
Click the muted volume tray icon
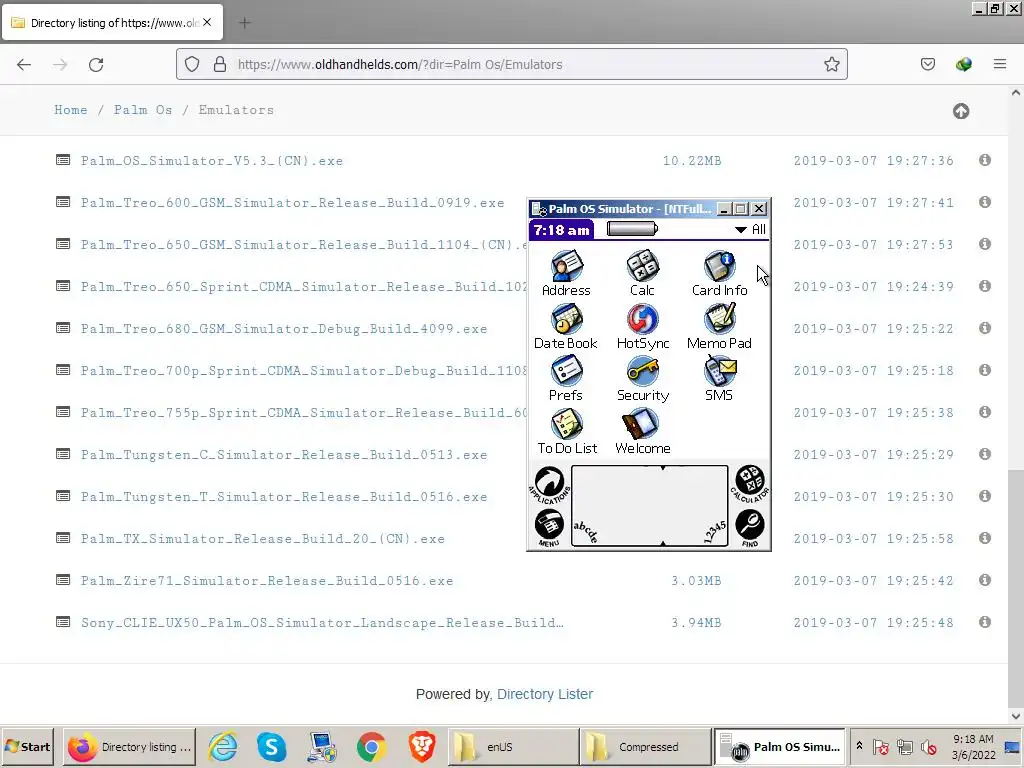coord(928,746)
